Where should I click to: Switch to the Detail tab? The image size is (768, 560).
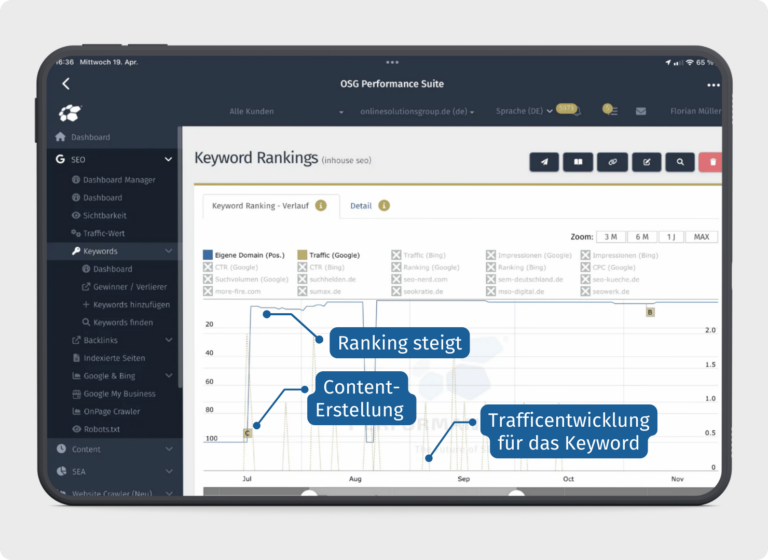point(361,206)
